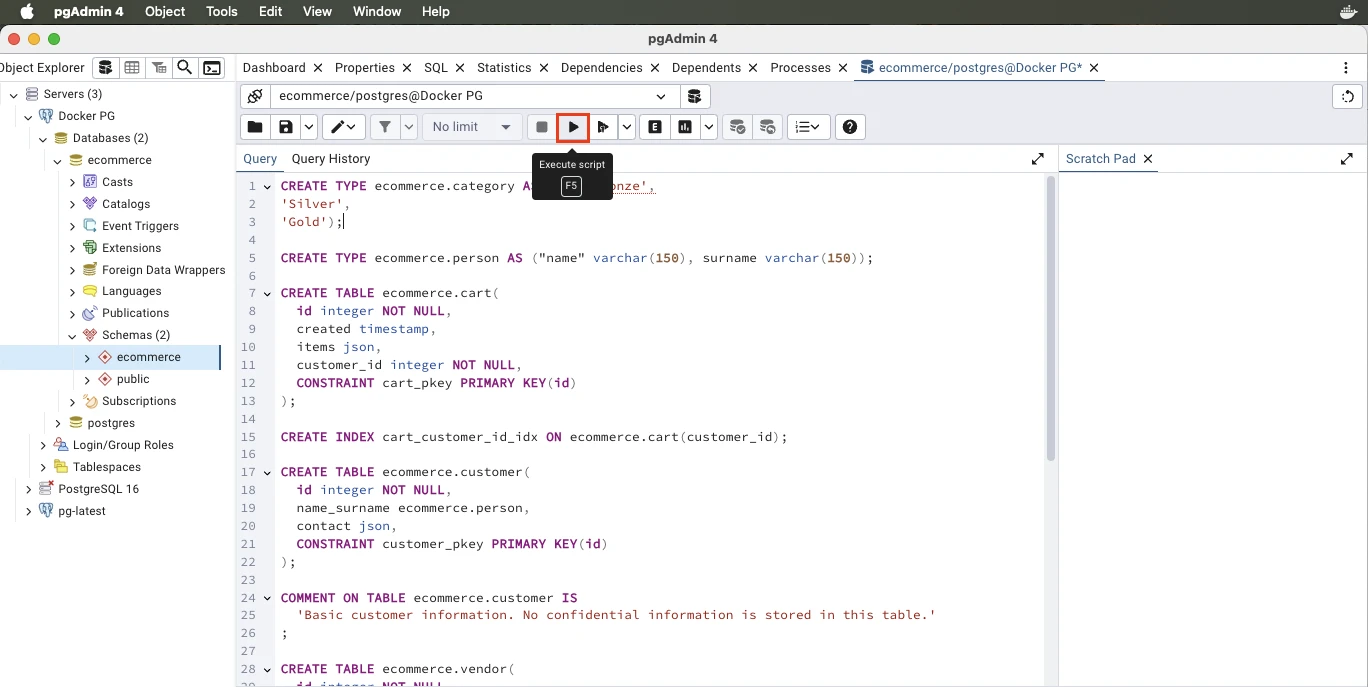This screenshot has height=687, width=1368.
Task: Commit the transaction using the database-check icon
Action: point(737,127)
